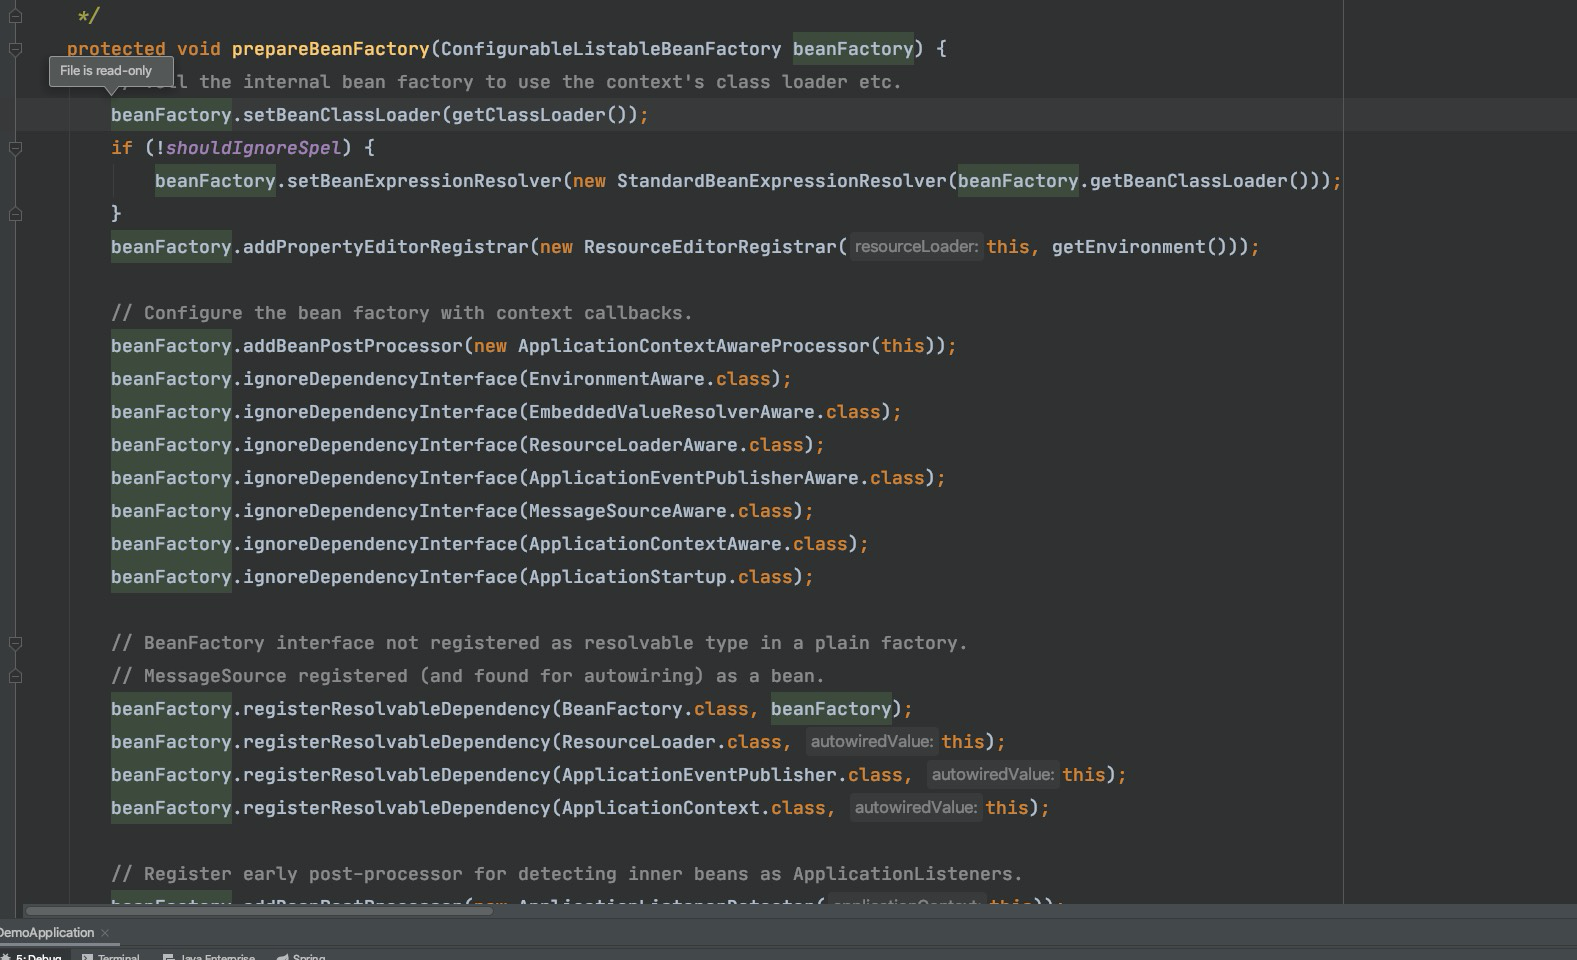Open the Spring tool window
The image size is (1577, 960).
[301, 957]
